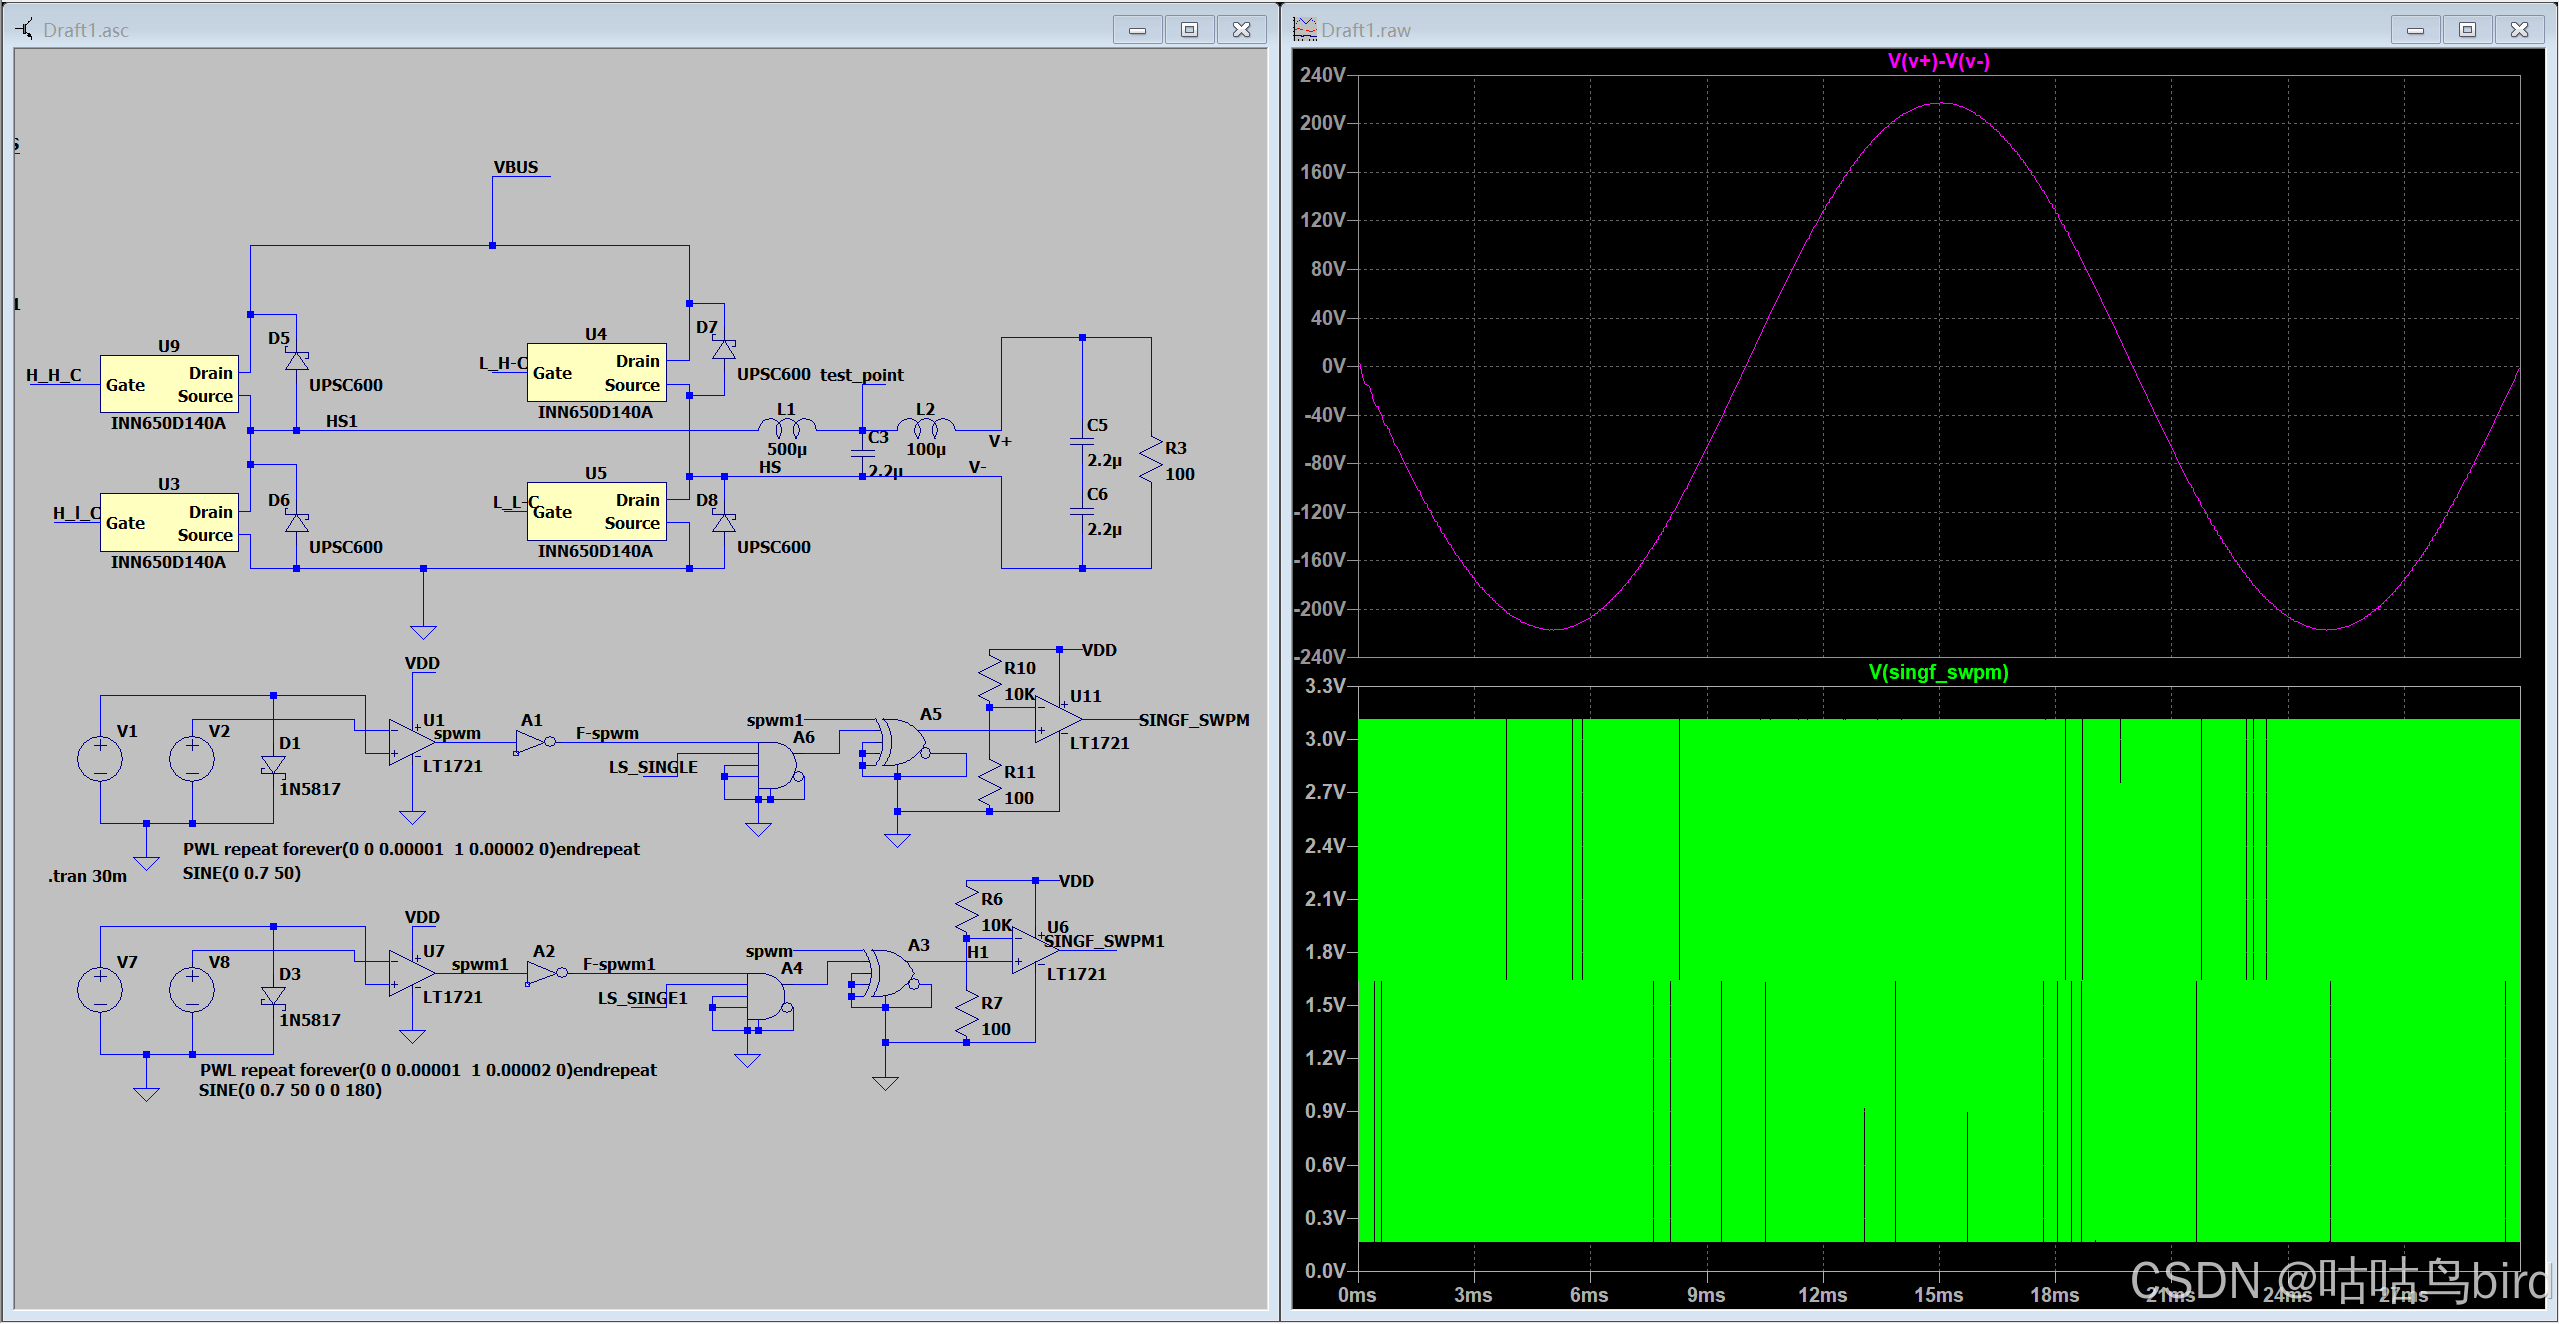Click the V(singf_swpm) trace label

click(1938, 673)
